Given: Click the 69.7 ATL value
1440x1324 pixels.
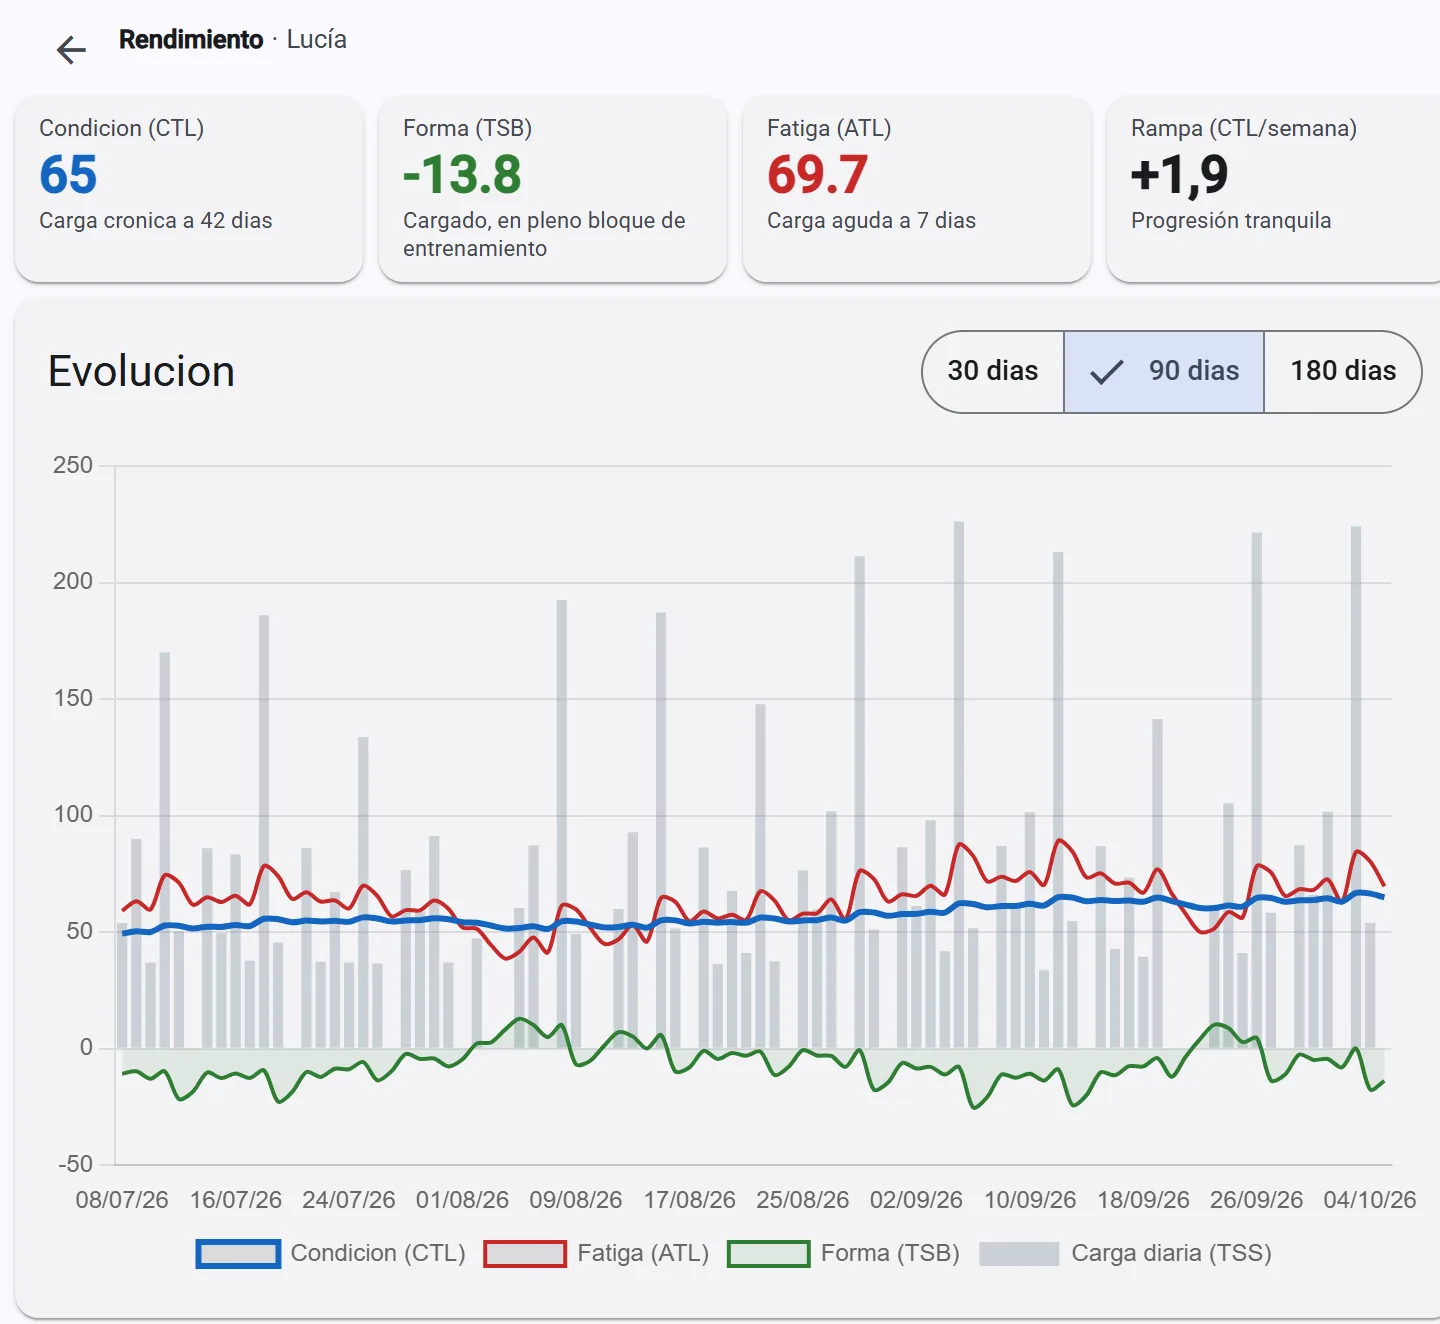Looking at the screenshot, I should [817, 175].
